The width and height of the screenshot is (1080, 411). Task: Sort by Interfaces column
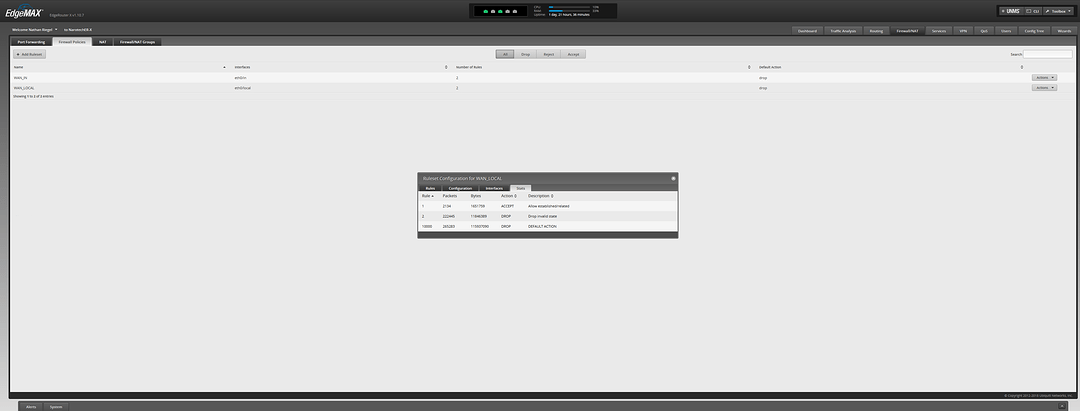pyautogui.click(x=341, y=67)
